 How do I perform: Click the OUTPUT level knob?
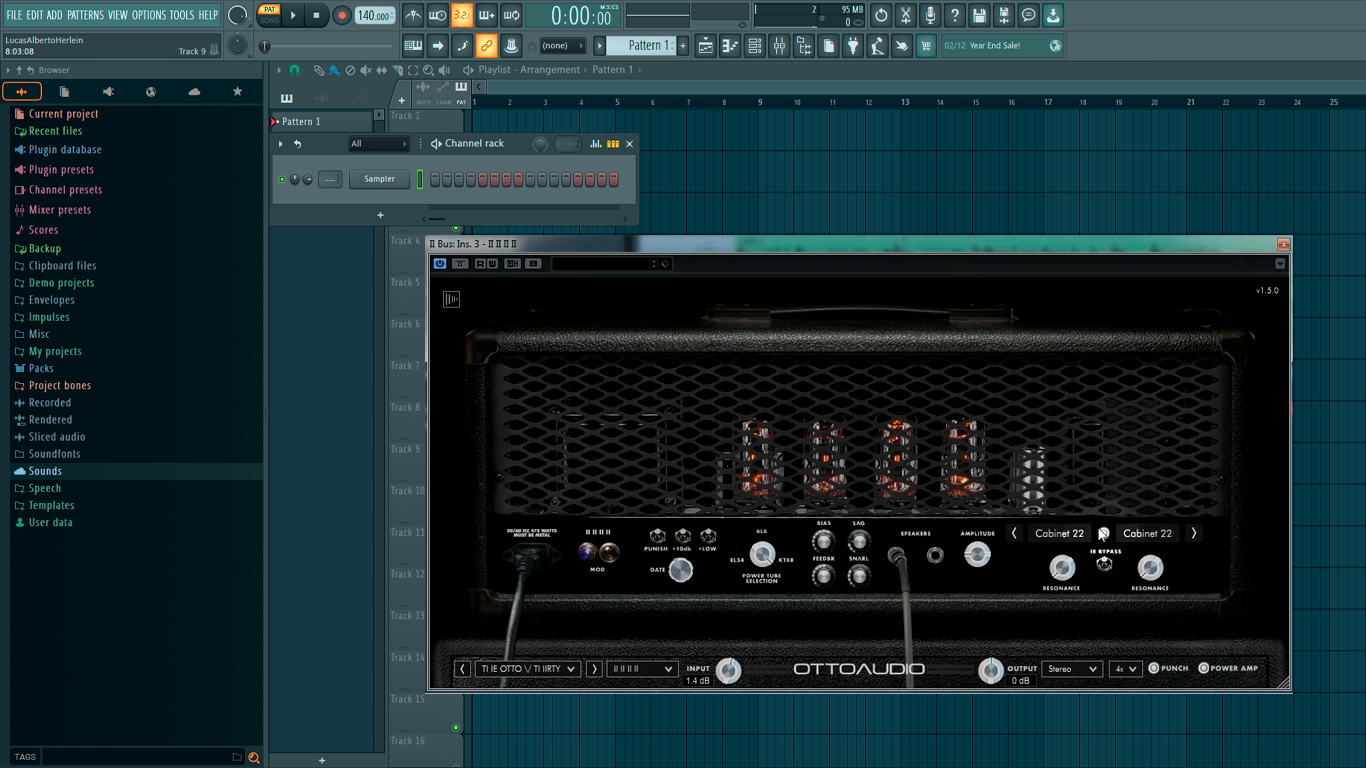click(990, 670)
